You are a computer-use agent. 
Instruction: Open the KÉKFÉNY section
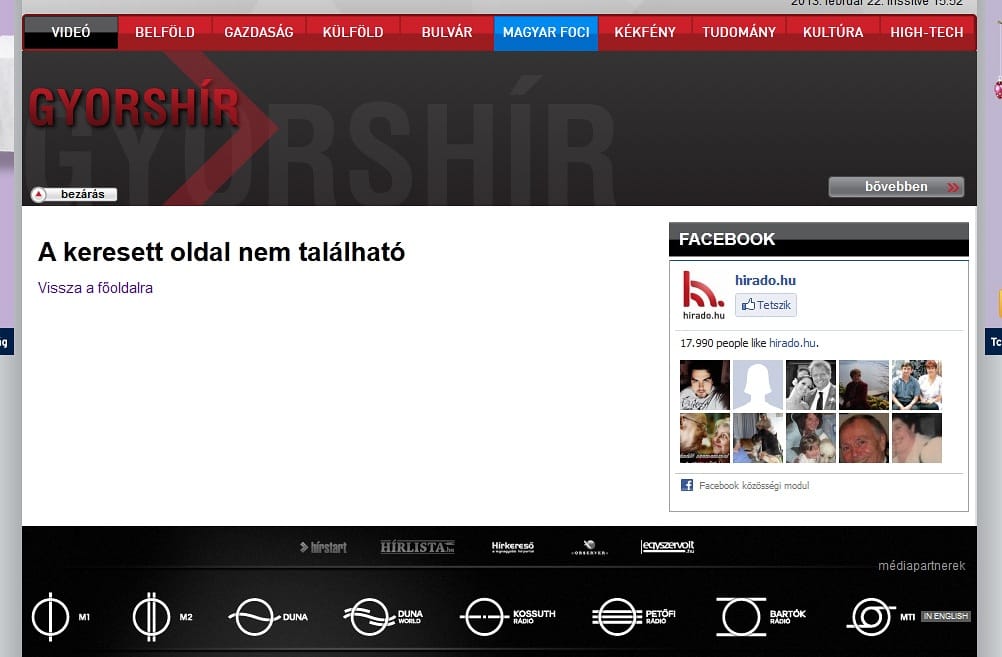click(645, 33)
